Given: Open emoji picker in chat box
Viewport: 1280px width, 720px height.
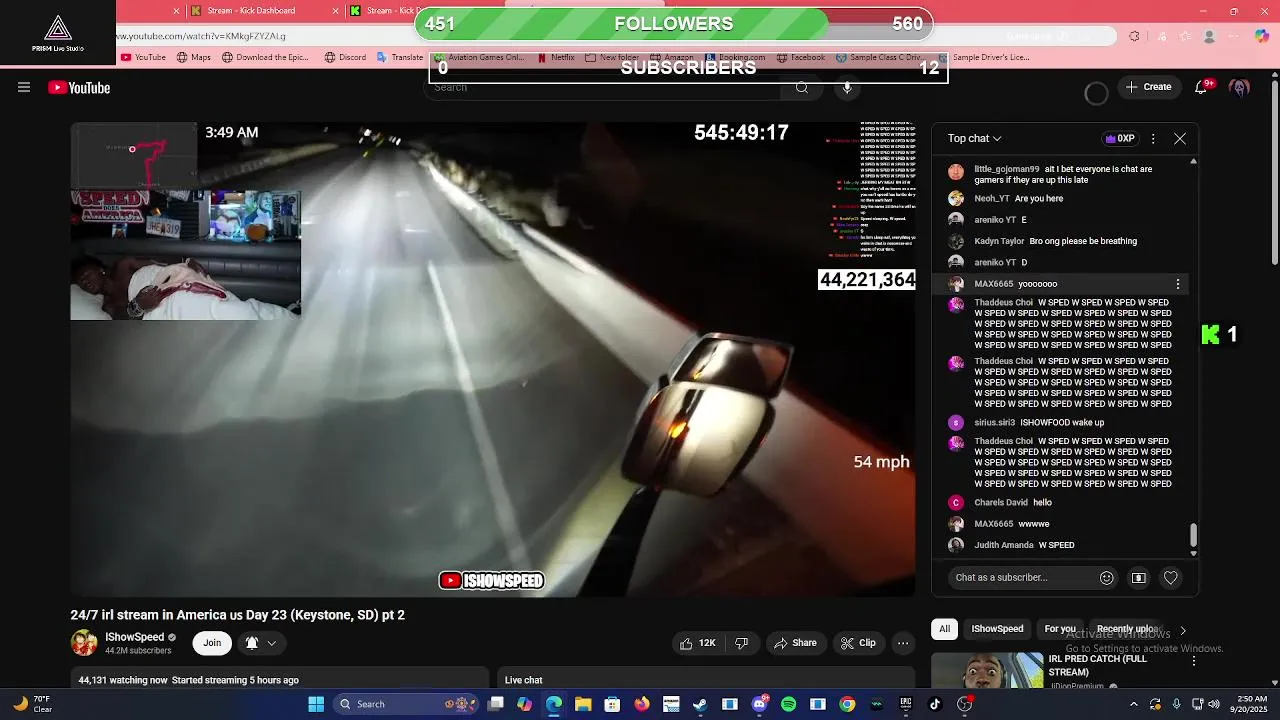Looking at the screenshot, I should [x=1106, y=577].
